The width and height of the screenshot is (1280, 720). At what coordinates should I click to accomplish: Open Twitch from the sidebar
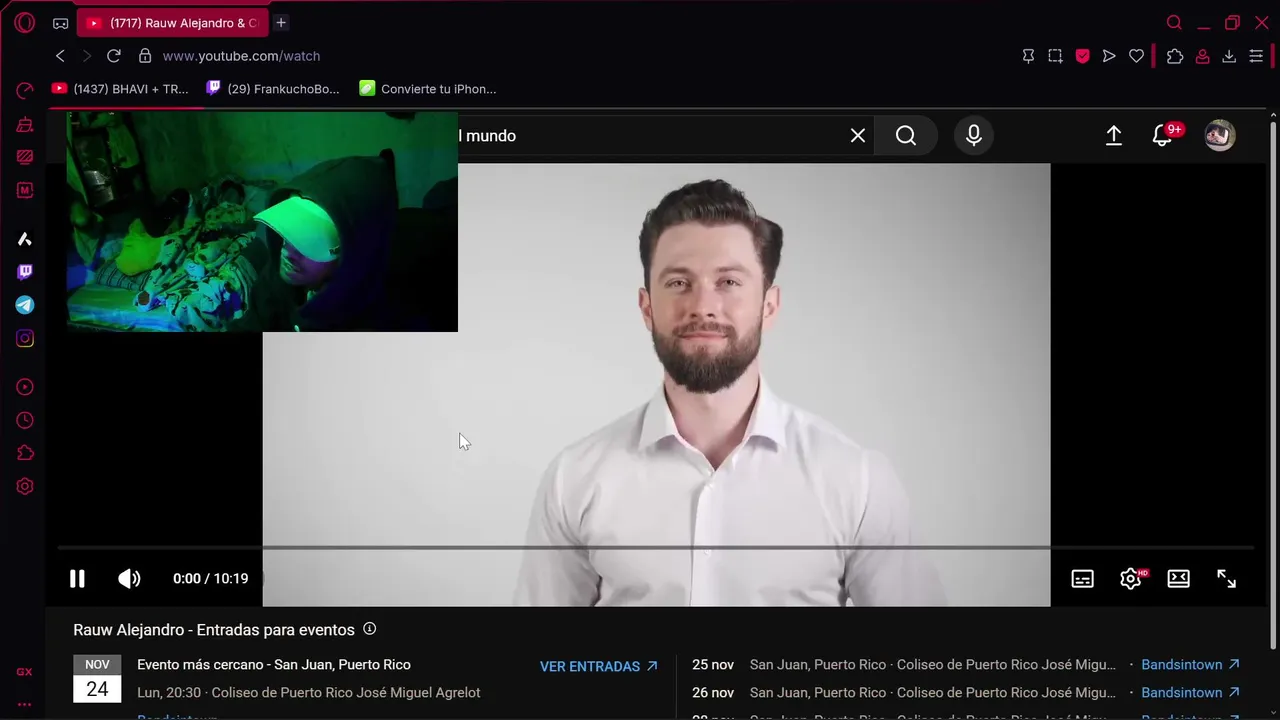click(25, 272)
